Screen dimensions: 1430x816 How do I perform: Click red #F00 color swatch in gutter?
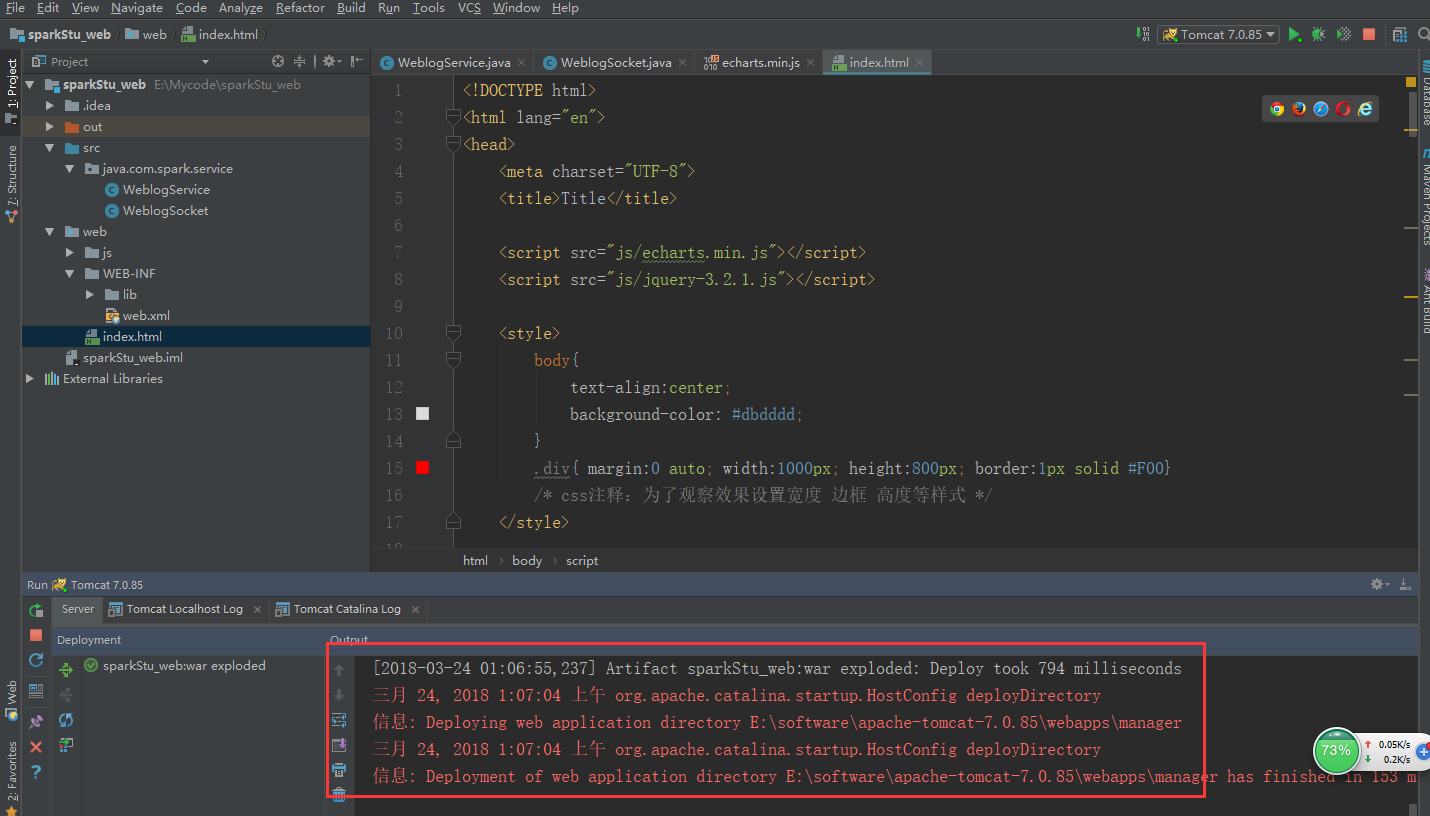coord(422,468)
